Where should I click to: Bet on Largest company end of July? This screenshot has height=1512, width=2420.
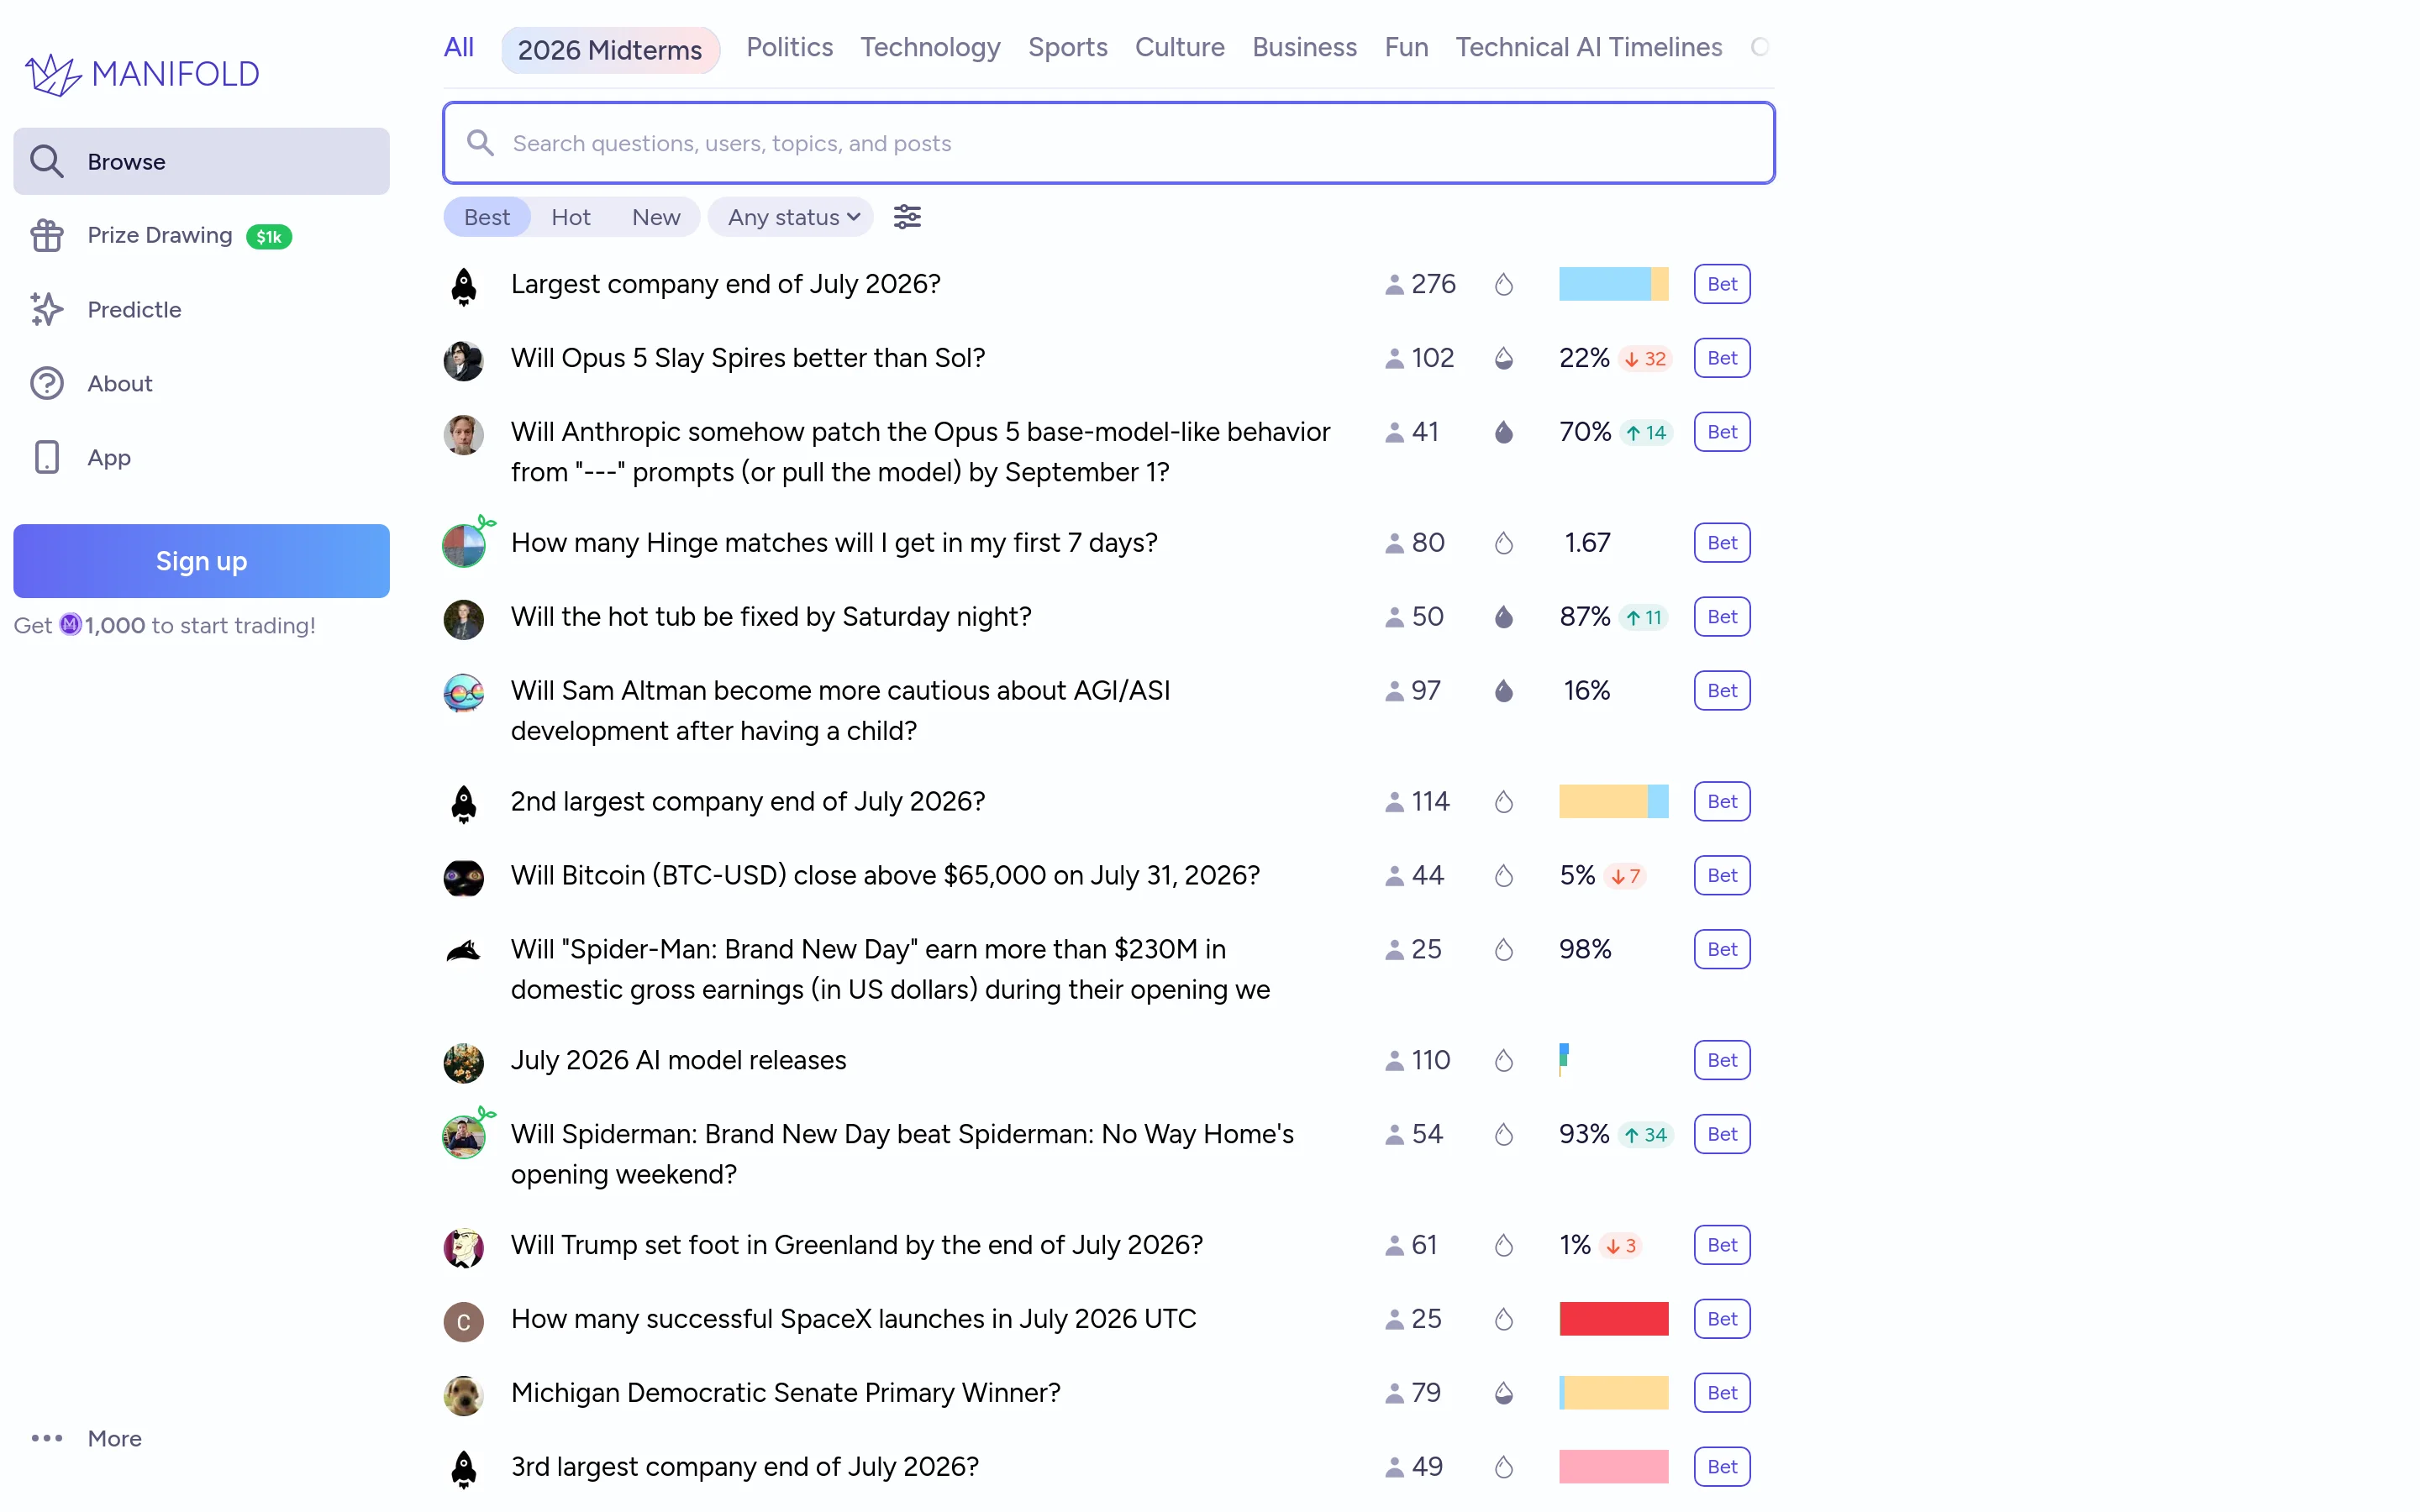click(1721, 284)
